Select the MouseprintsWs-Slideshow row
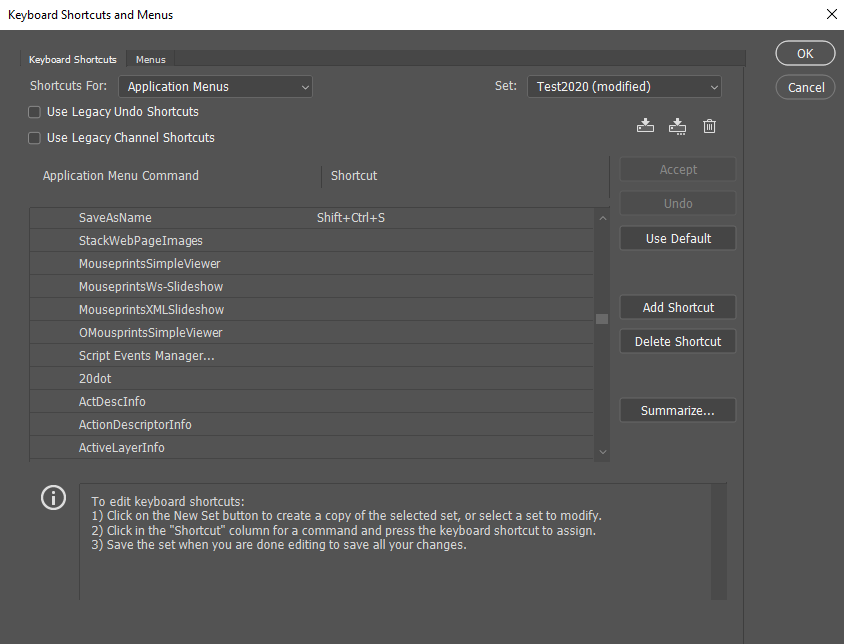This screenshot has height=644, width=844. click(x=311, y=287)
